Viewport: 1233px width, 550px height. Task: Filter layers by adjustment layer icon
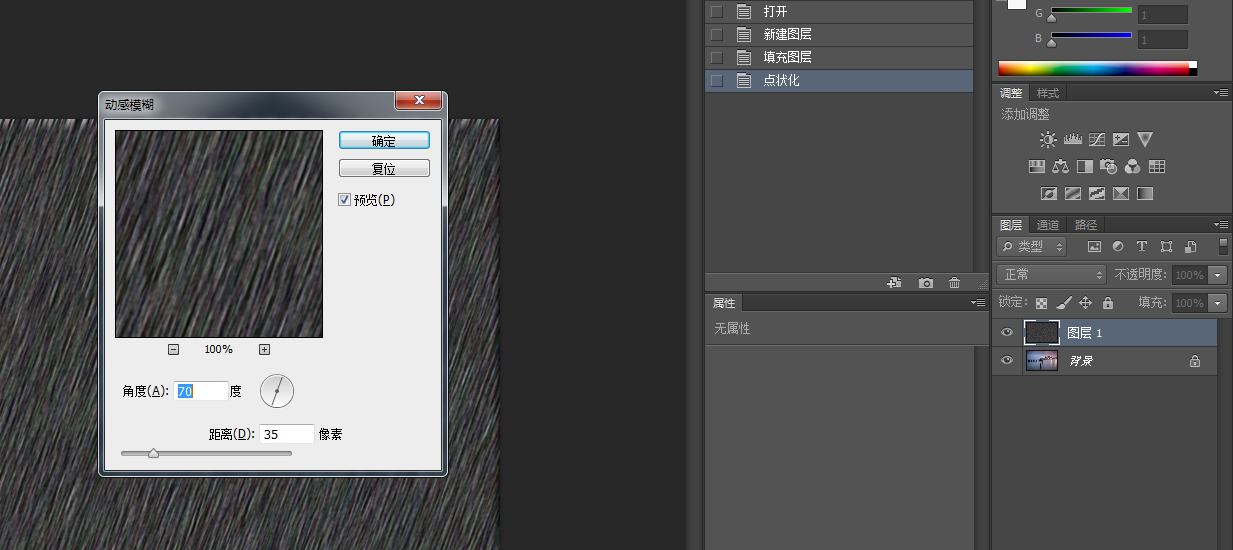[1118, 246]
